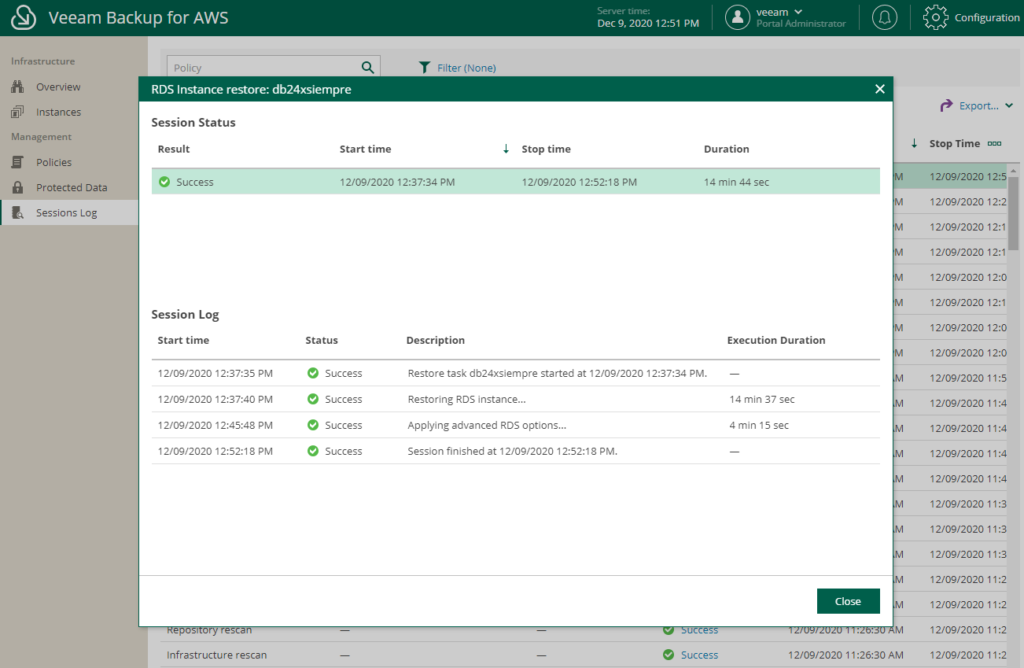The height and width of the screenshot is (668, 1024).
Task: Click 'Applying advanced RDS options...' log entry
Action: tap(487, 425)
